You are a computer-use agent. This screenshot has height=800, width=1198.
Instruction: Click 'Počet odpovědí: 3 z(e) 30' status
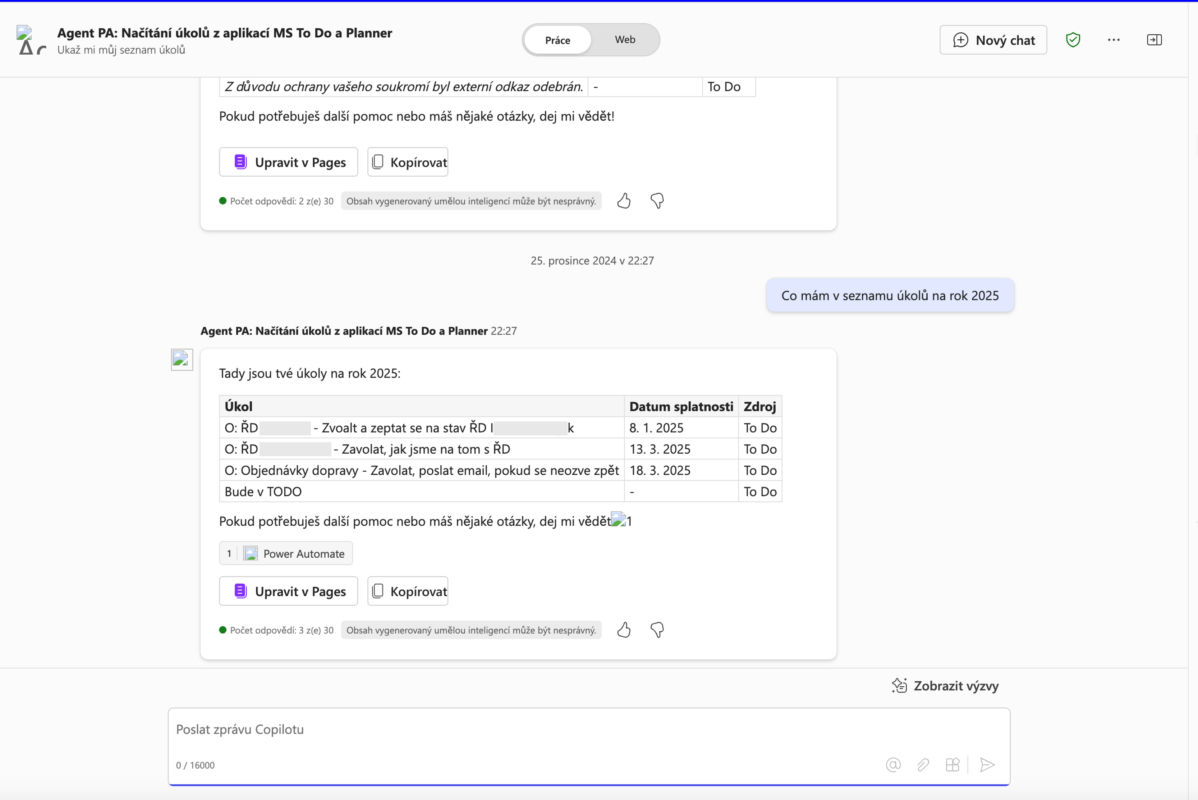coord(277,630)
